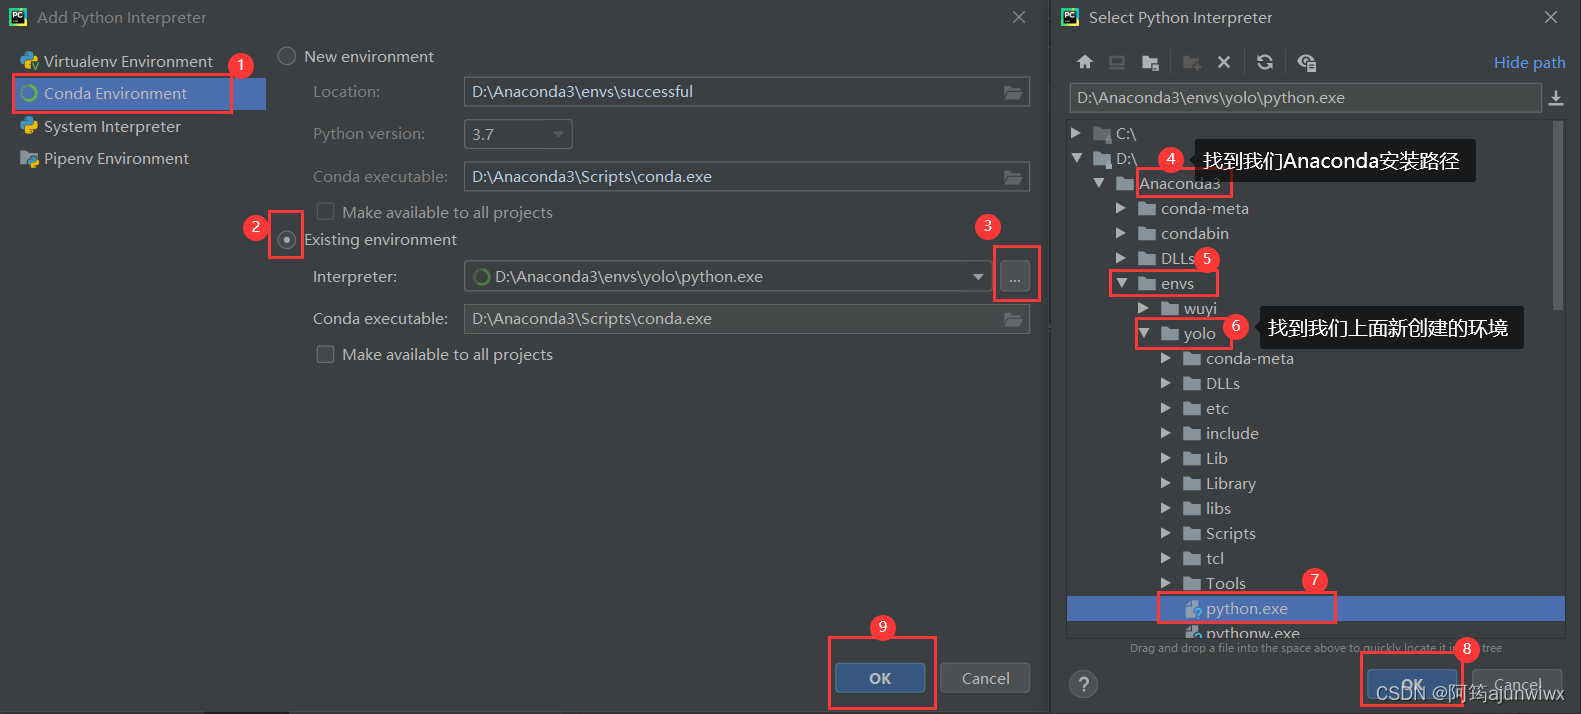Click the Scripts folder icon under yolo
Screen dimensions: 1581x714
coord(1192,533)
